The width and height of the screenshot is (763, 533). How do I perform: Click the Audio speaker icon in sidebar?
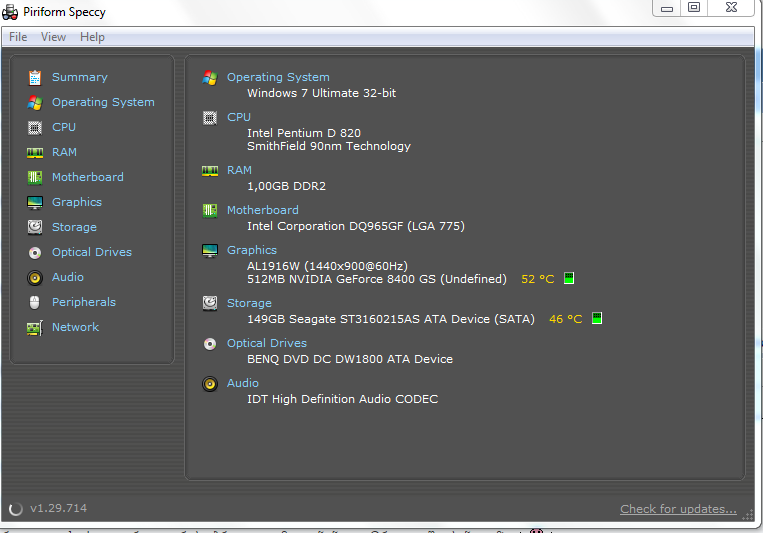(x=35, y=277)
